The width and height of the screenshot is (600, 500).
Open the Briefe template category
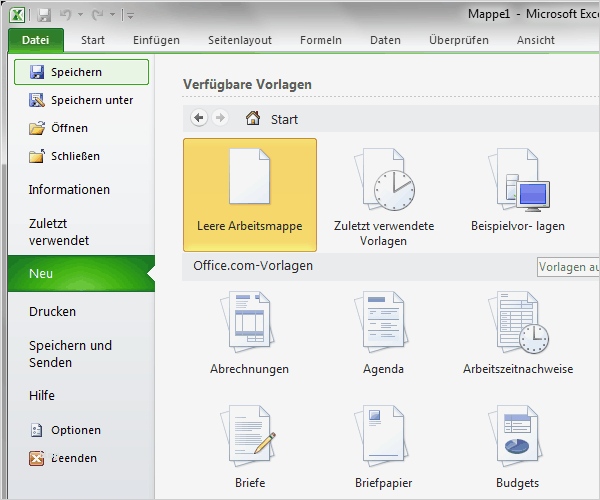tap(250, 447)
